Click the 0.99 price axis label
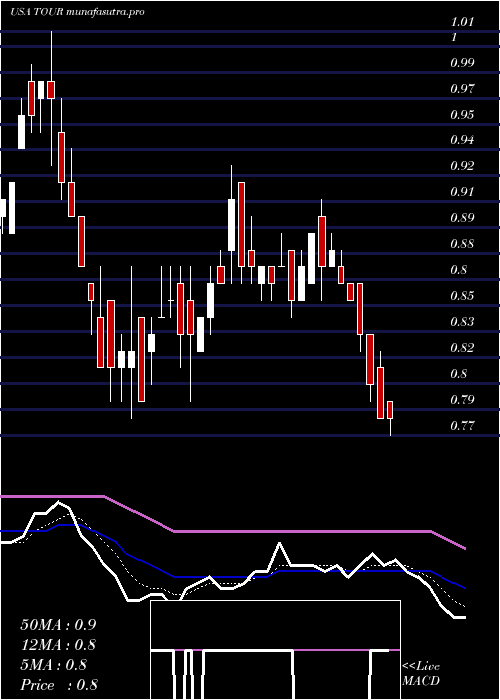500x700 pixels. coord(462,62)
